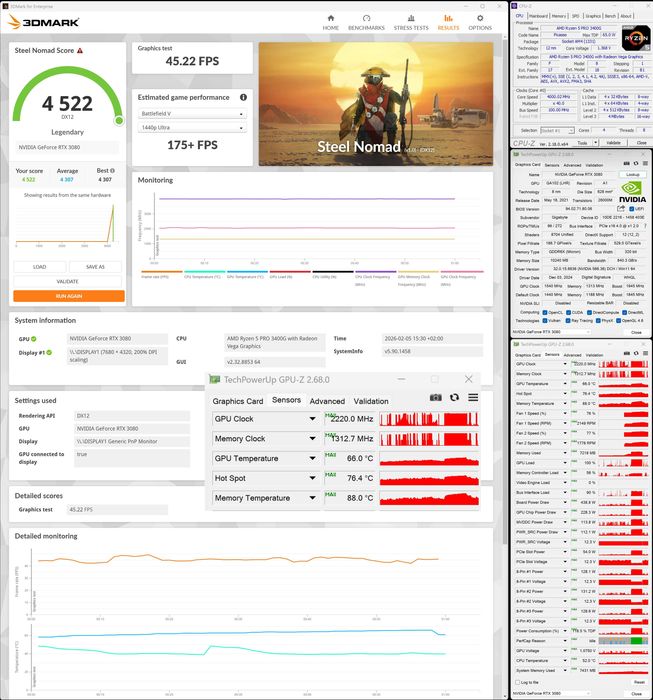Click the VALIDATE button in 3DMark
653x700 pixels.
coord(67,282)
